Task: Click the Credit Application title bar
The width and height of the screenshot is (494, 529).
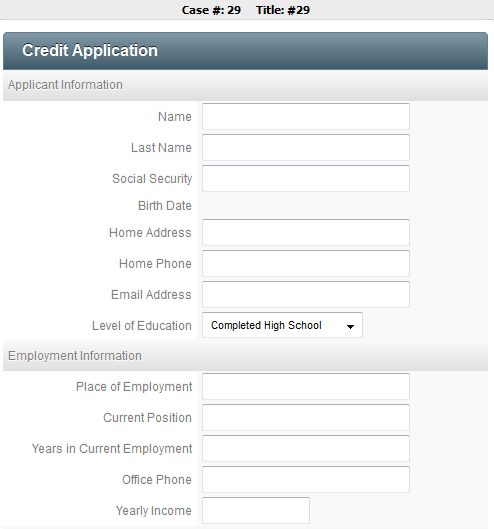Action: [245, 51]
